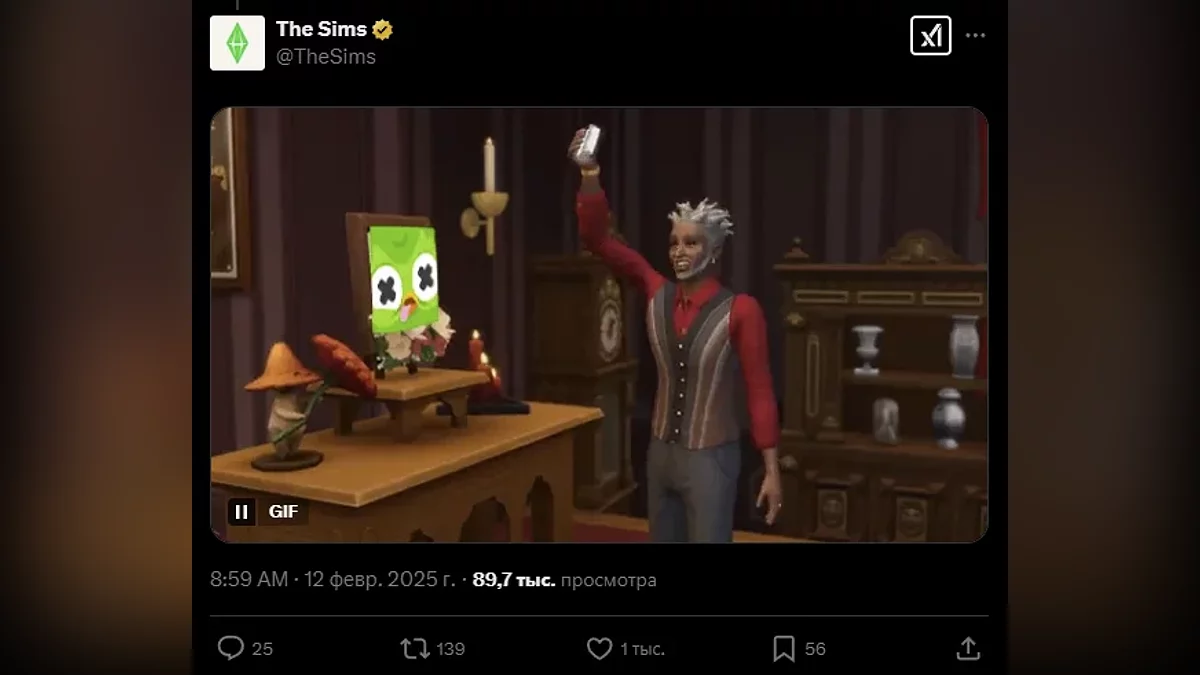Viewport: 1200px width, 675px height.
Task: Click the GIF label badge
Action: 283,512
